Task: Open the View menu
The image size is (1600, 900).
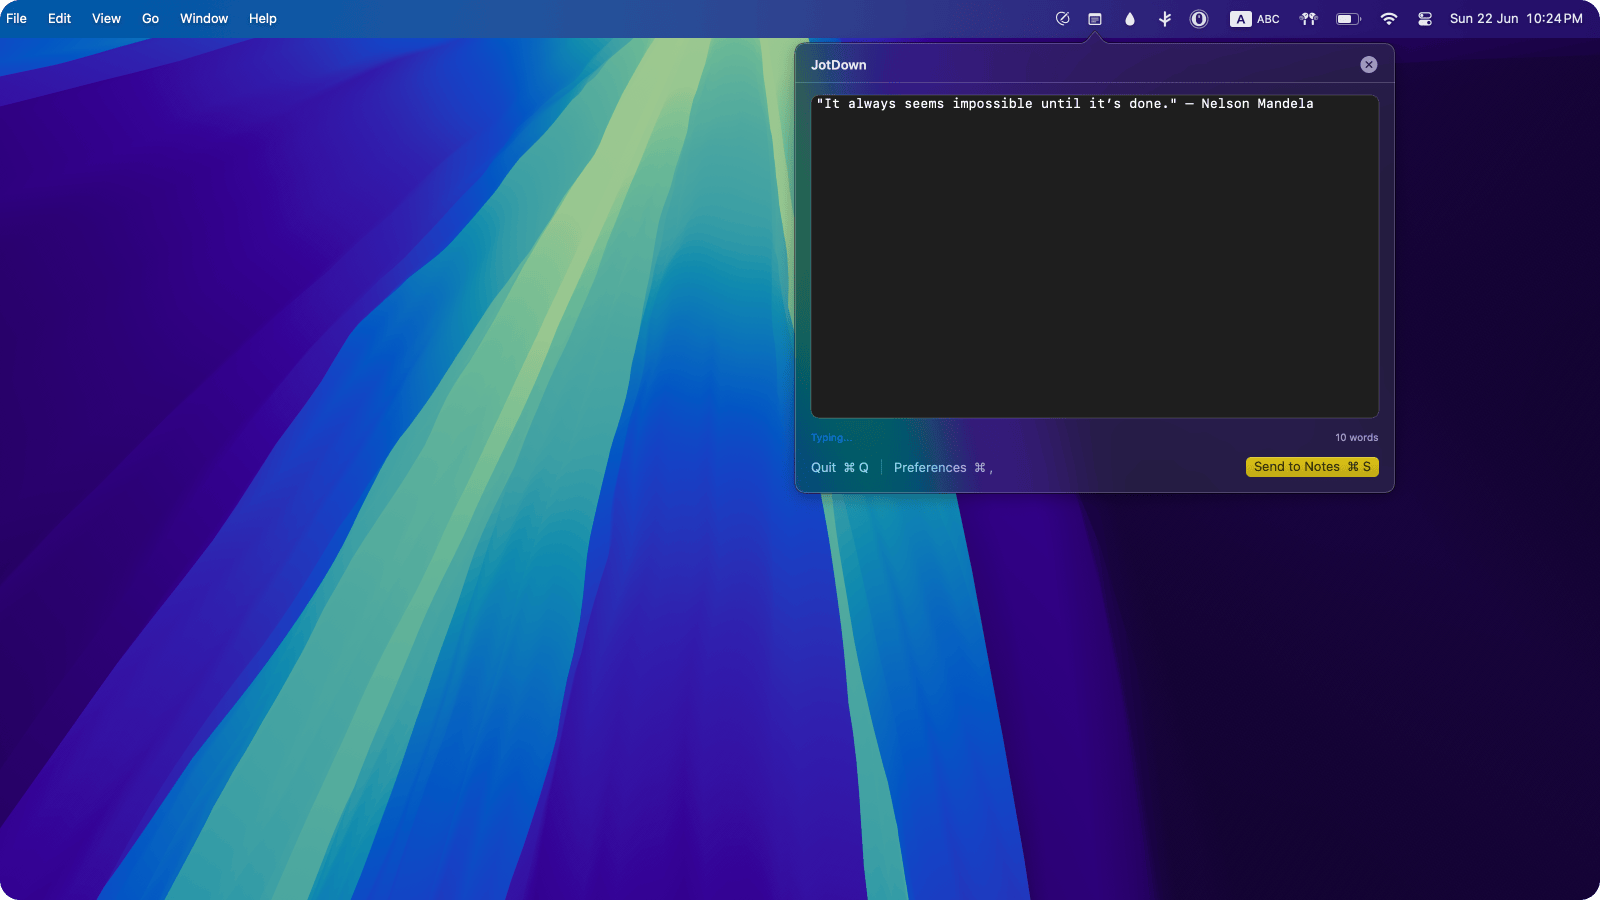Action: (x=107, y=19)
